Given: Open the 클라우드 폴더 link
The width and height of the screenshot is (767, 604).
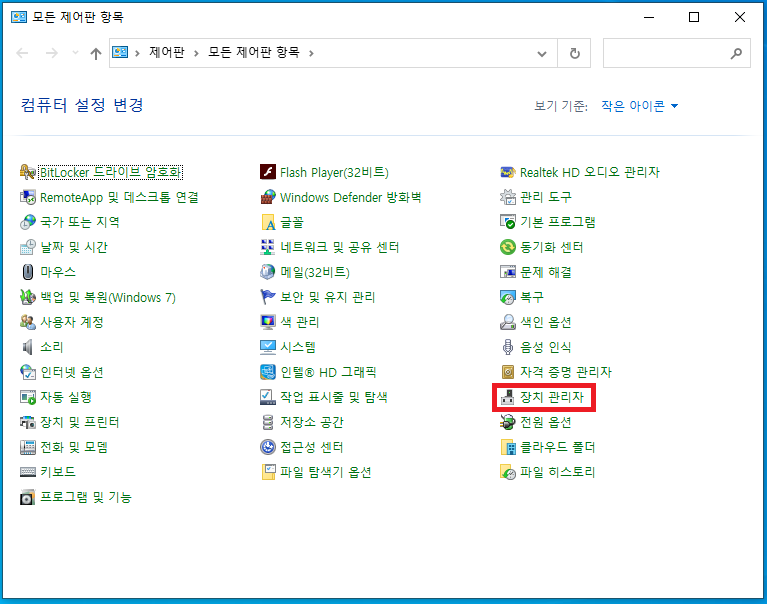Looking at the screenshot, I should tap(558, 447).
